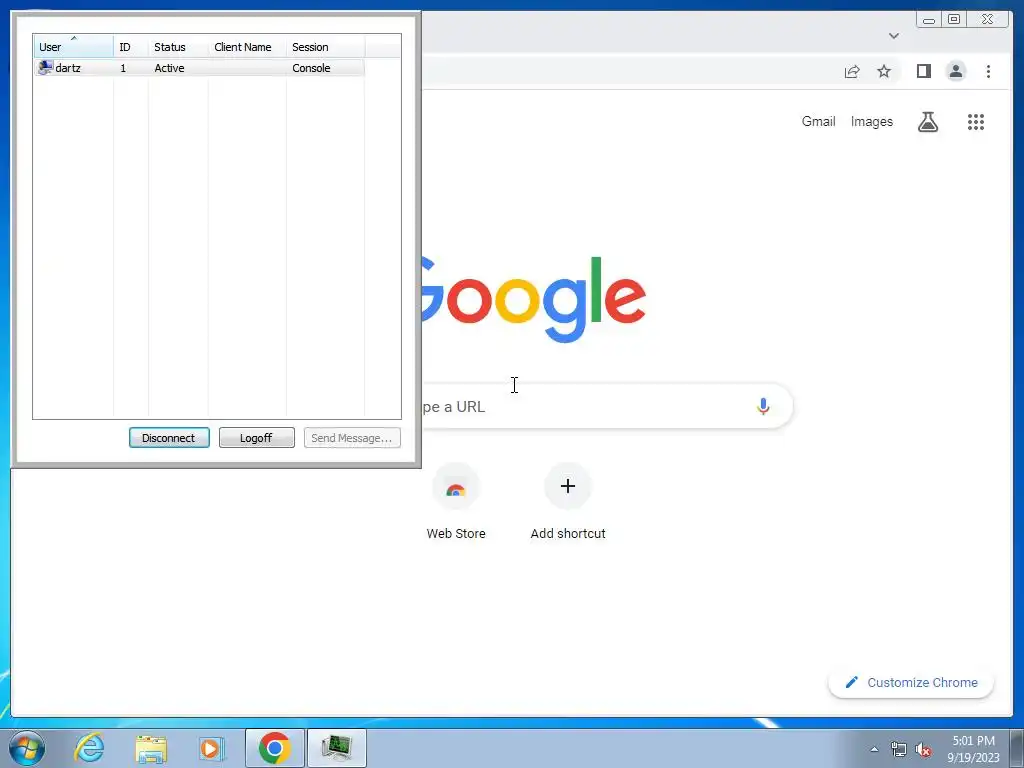Restore down the Chrome window
Screen dimensions: 1024x768
point(954,20)
